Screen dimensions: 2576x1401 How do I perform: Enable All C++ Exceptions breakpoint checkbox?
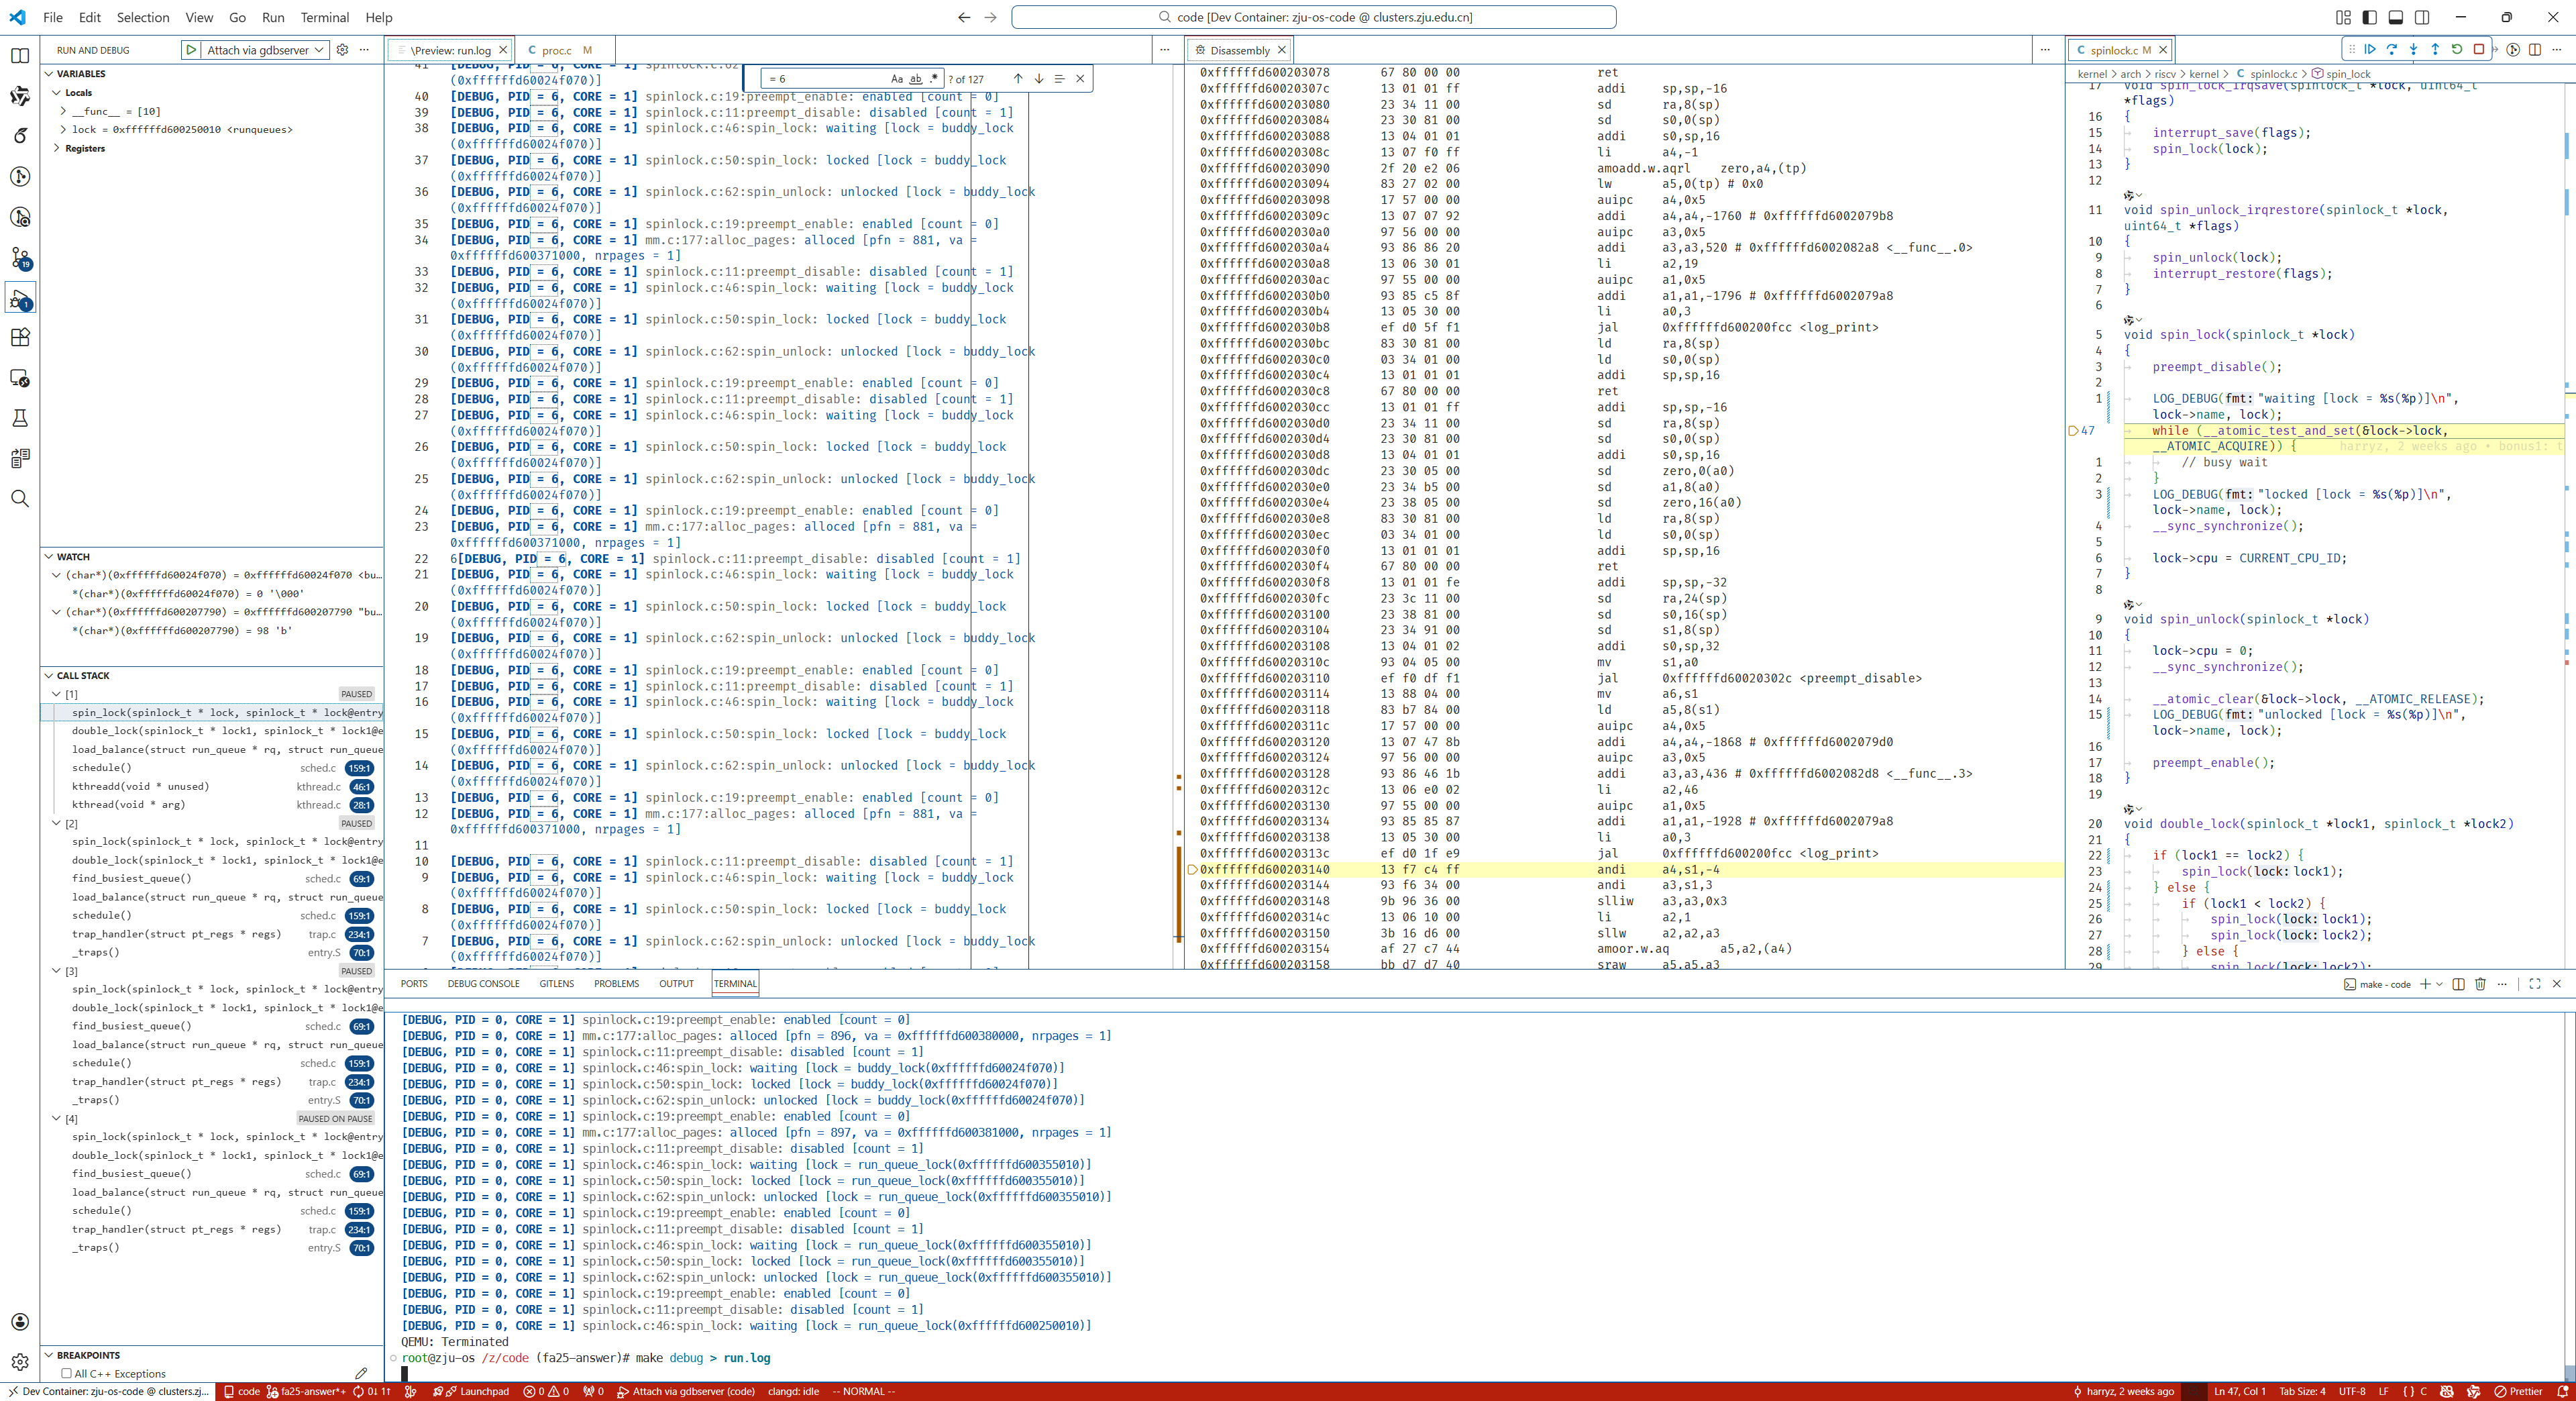tap(67, 1373)
